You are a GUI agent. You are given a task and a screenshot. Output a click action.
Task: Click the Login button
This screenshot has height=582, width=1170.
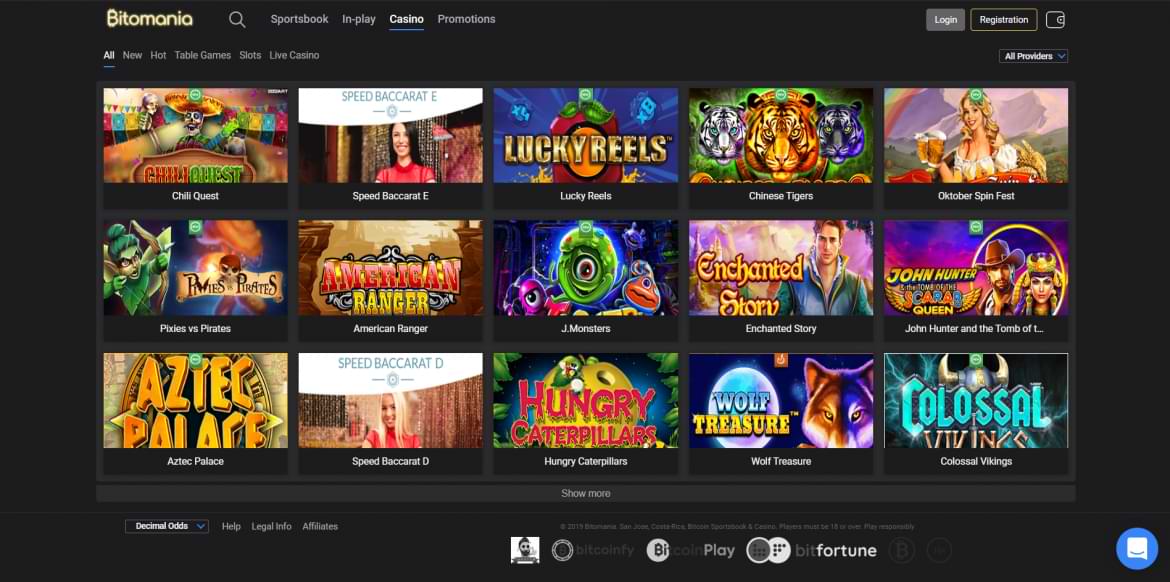pyautogui.click(x=945, y=20)
